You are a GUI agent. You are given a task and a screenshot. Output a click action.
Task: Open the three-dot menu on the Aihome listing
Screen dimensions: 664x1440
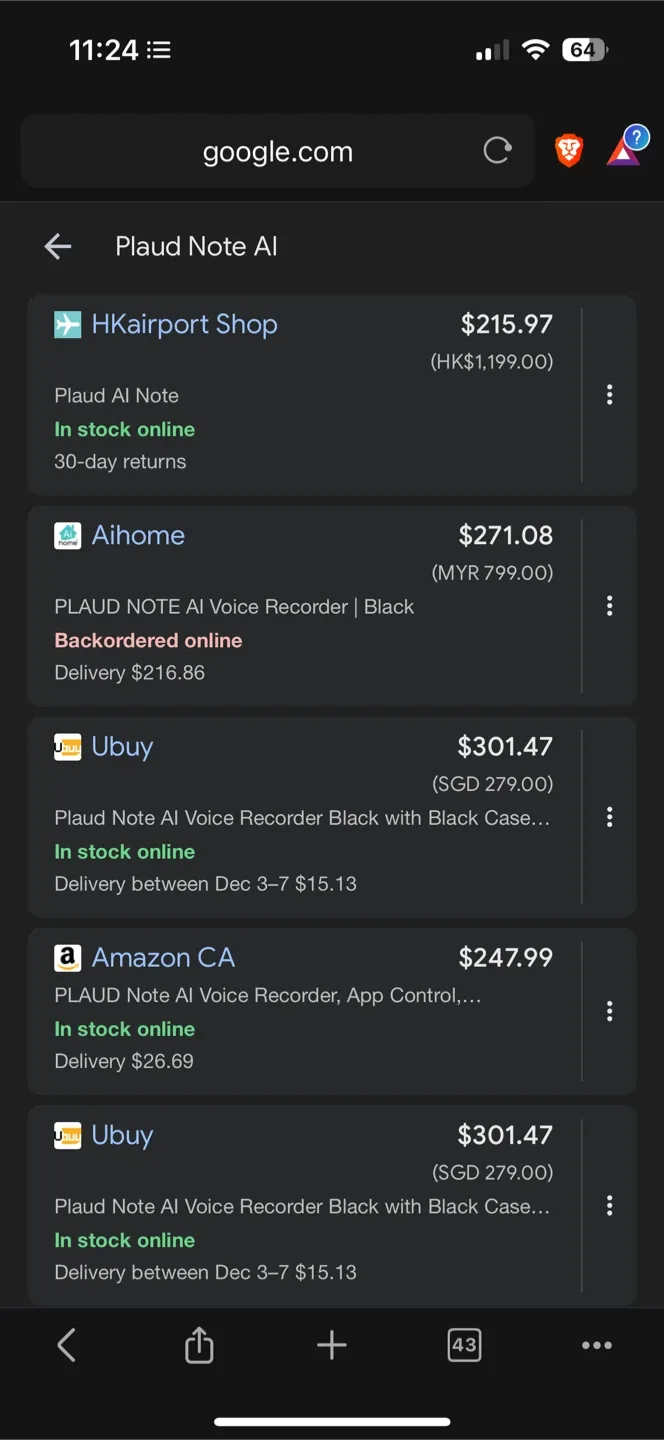[609, 605]
